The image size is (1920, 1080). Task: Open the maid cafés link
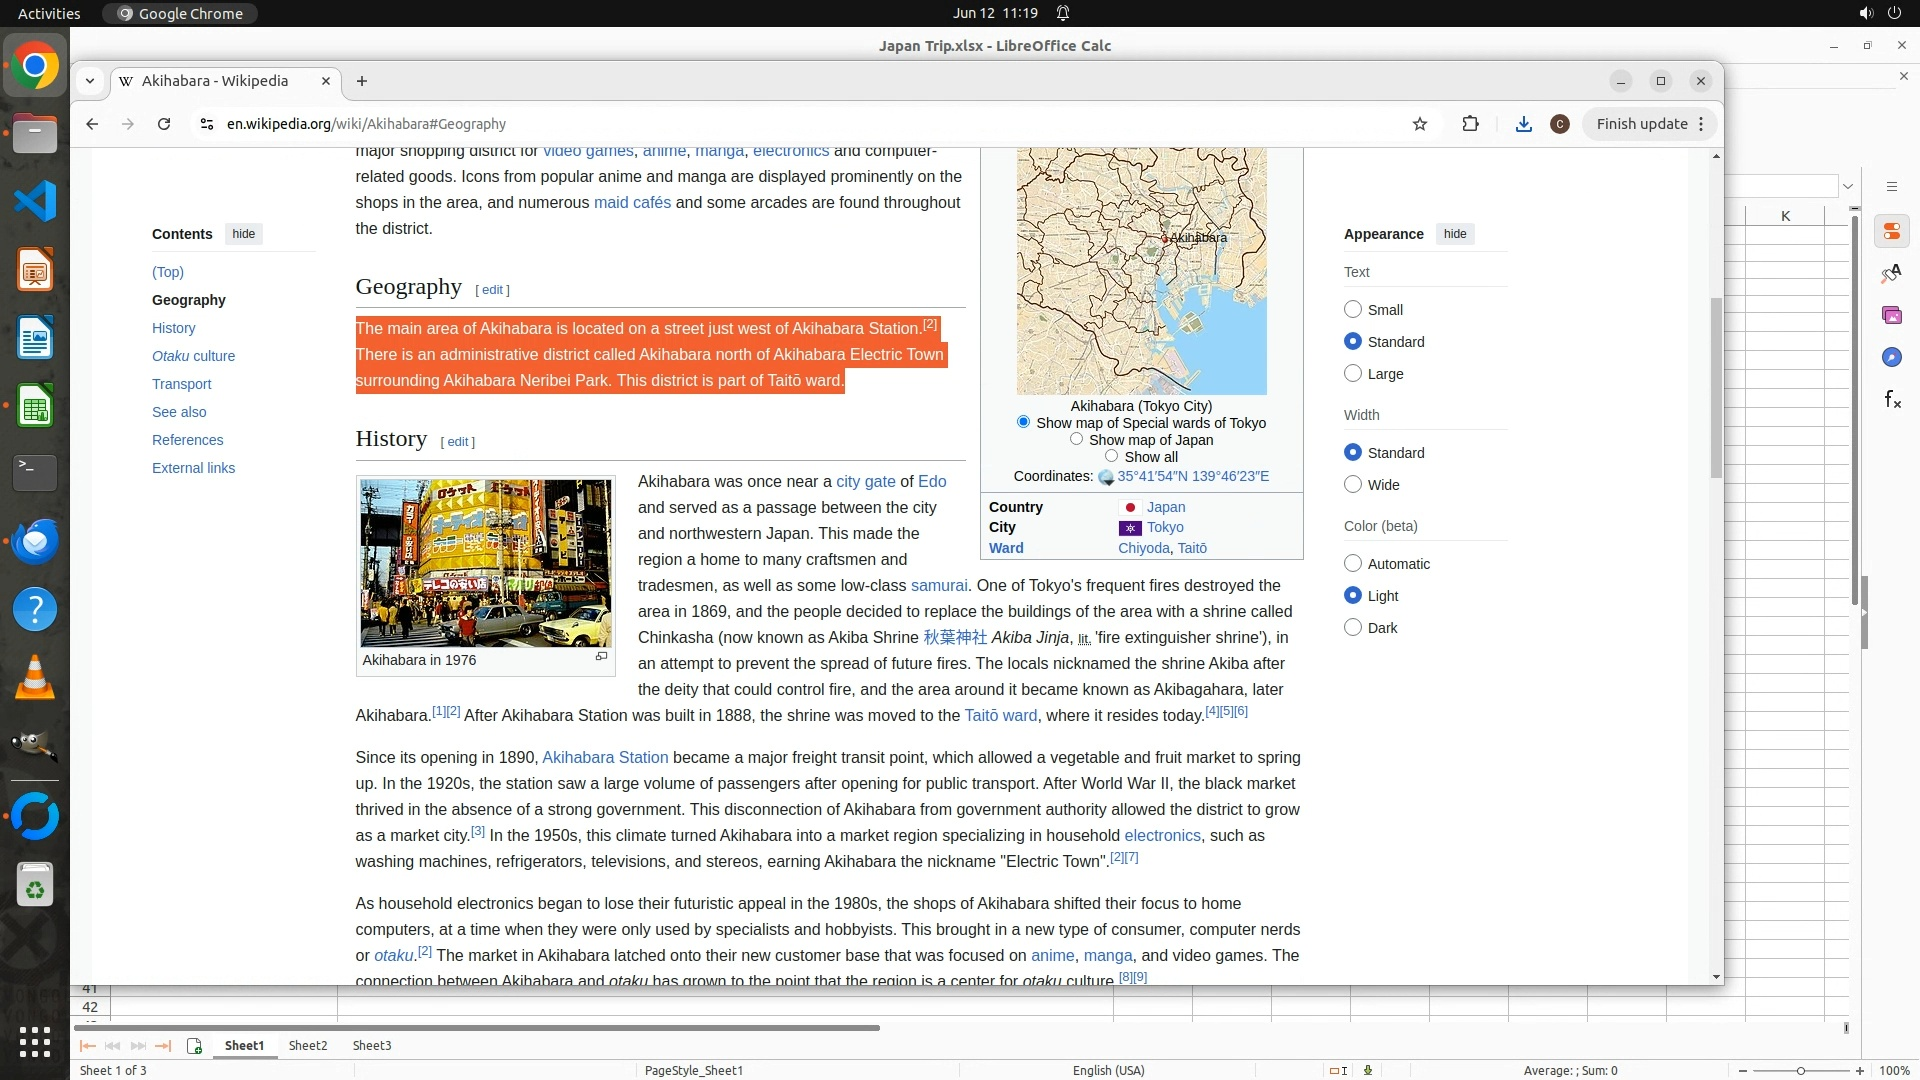[632, 202]
